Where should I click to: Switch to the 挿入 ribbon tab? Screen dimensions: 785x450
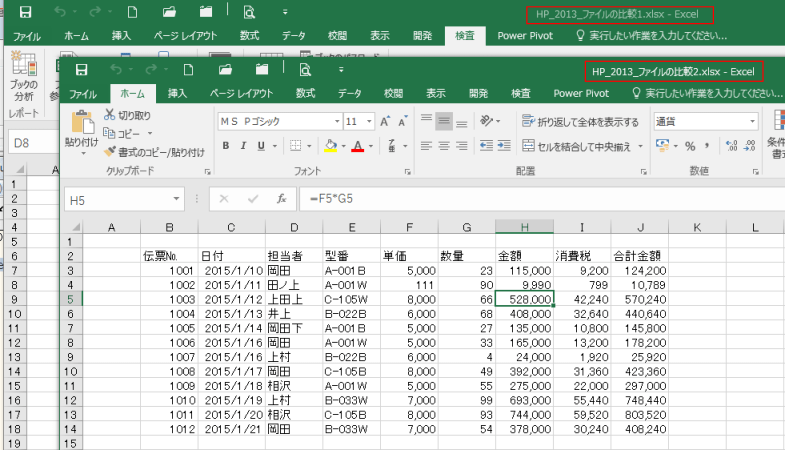tap(177, 93)
